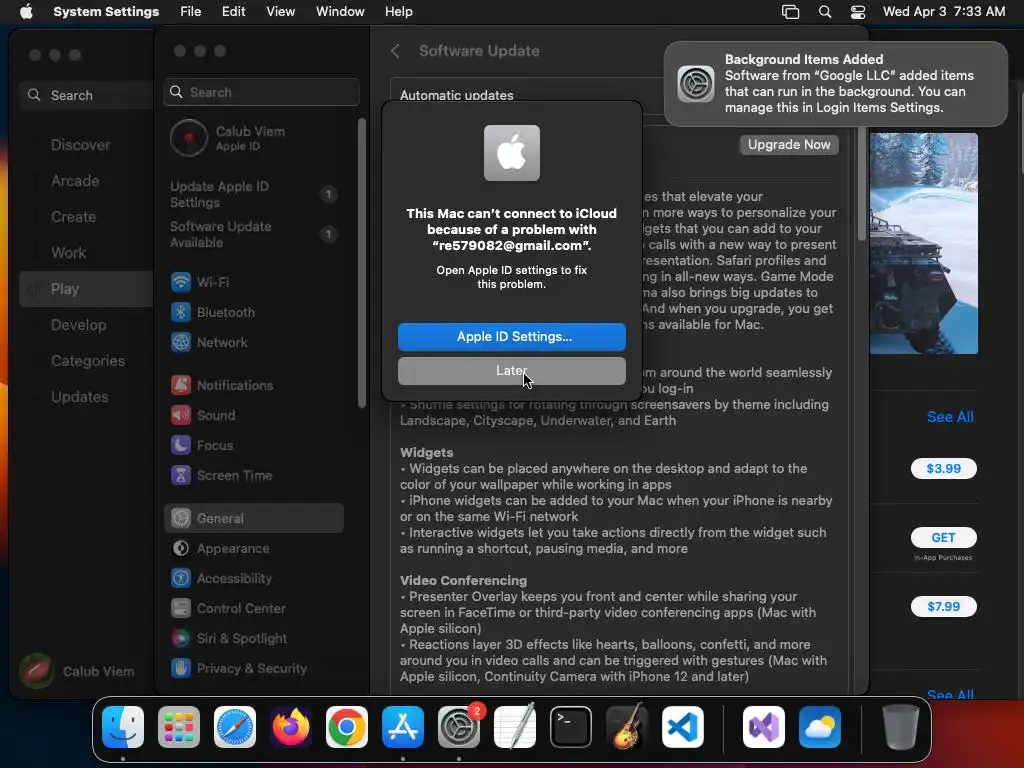Open Screen Time settings pane
The image size is (1024, 768).
[x=254, y=475]
